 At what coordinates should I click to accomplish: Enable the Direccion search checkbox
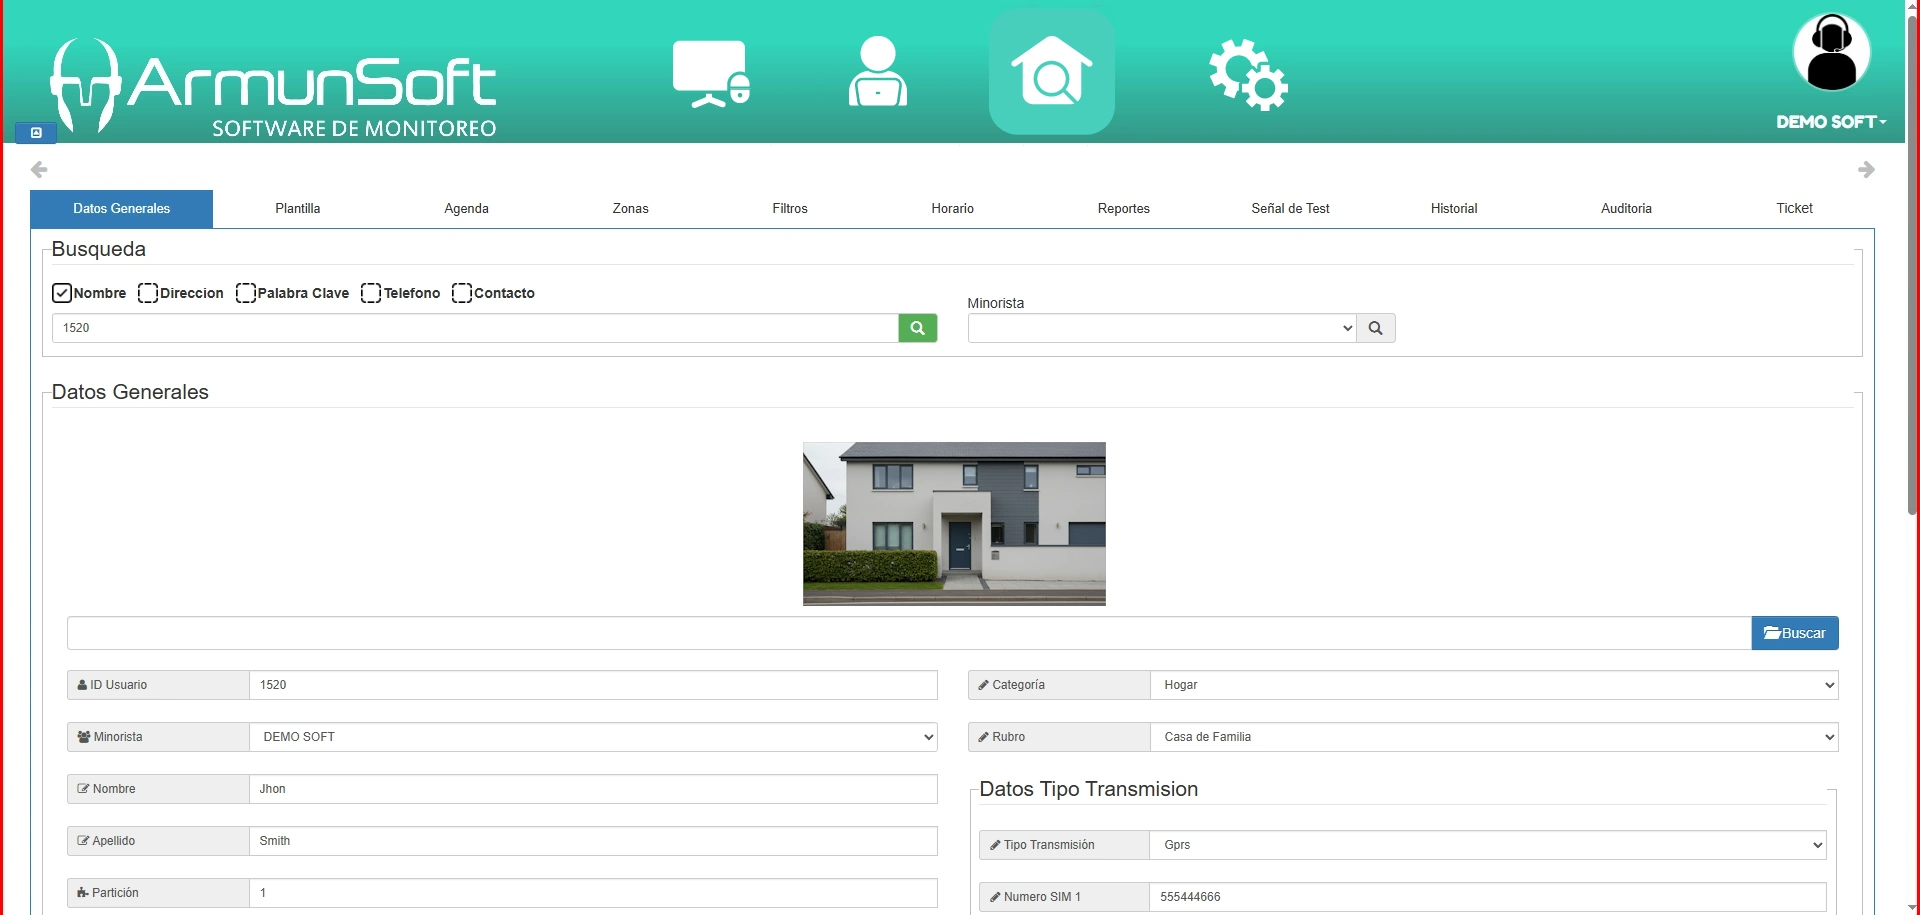[148, 293]
